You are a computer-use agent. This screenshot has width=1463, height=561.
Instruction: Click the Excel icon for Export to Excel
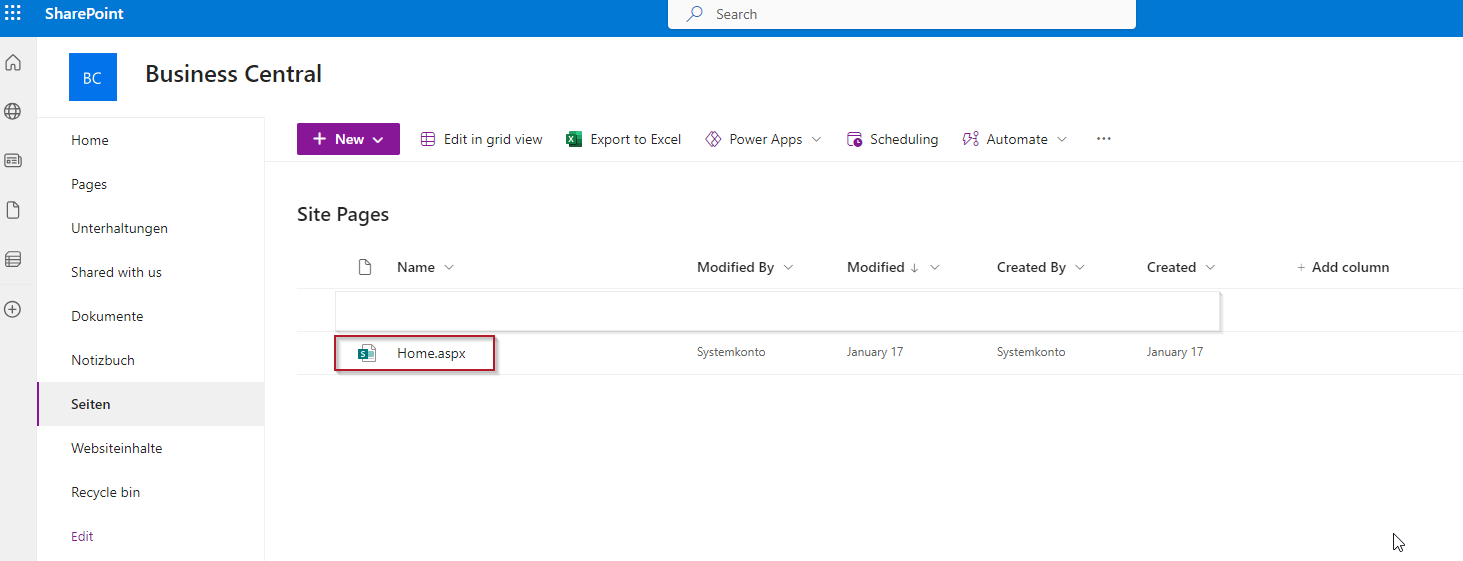(x=574, y=139)
